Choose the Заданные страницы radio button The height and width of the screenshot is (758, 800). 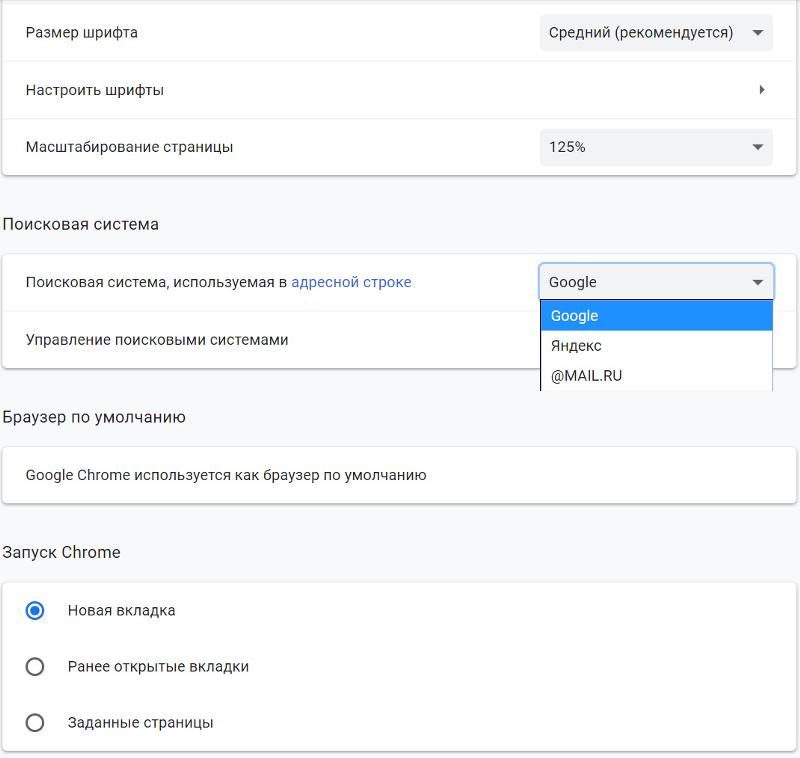click(35, 722)
